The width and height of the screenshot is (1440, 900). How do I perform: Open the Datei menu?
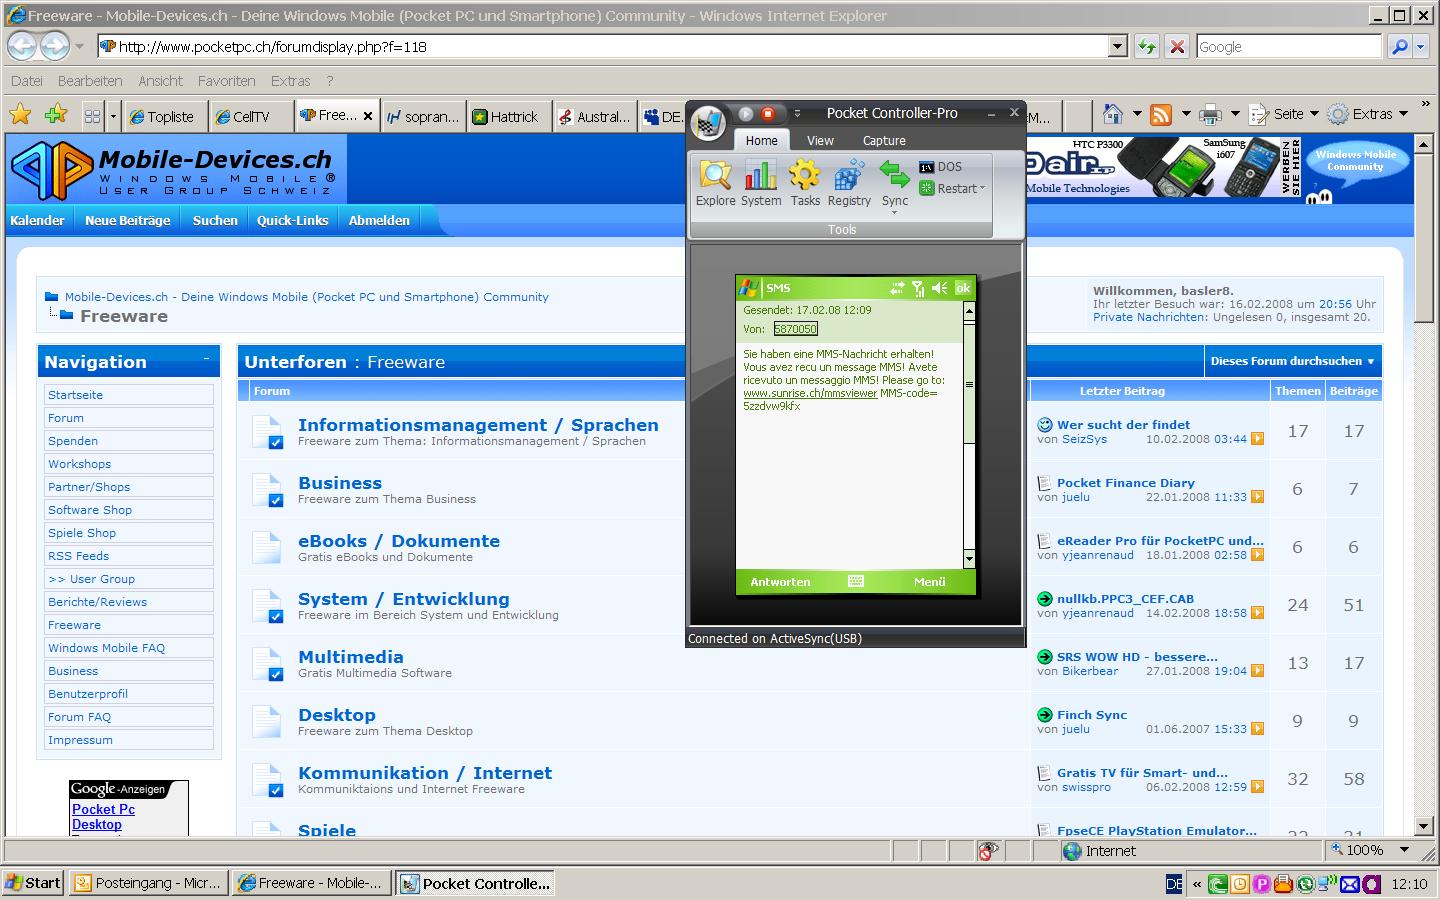tap(27, 81)
